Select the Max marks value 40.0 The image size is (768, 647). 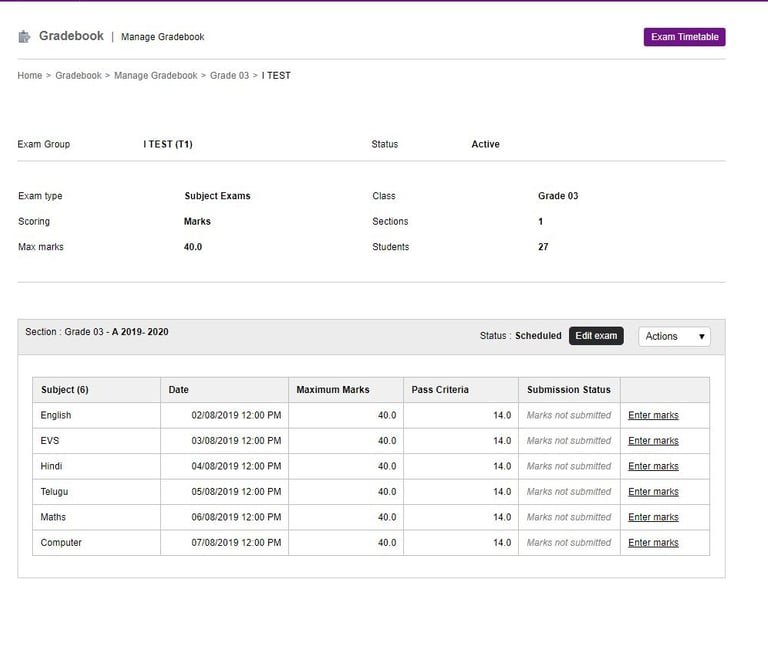193,247
